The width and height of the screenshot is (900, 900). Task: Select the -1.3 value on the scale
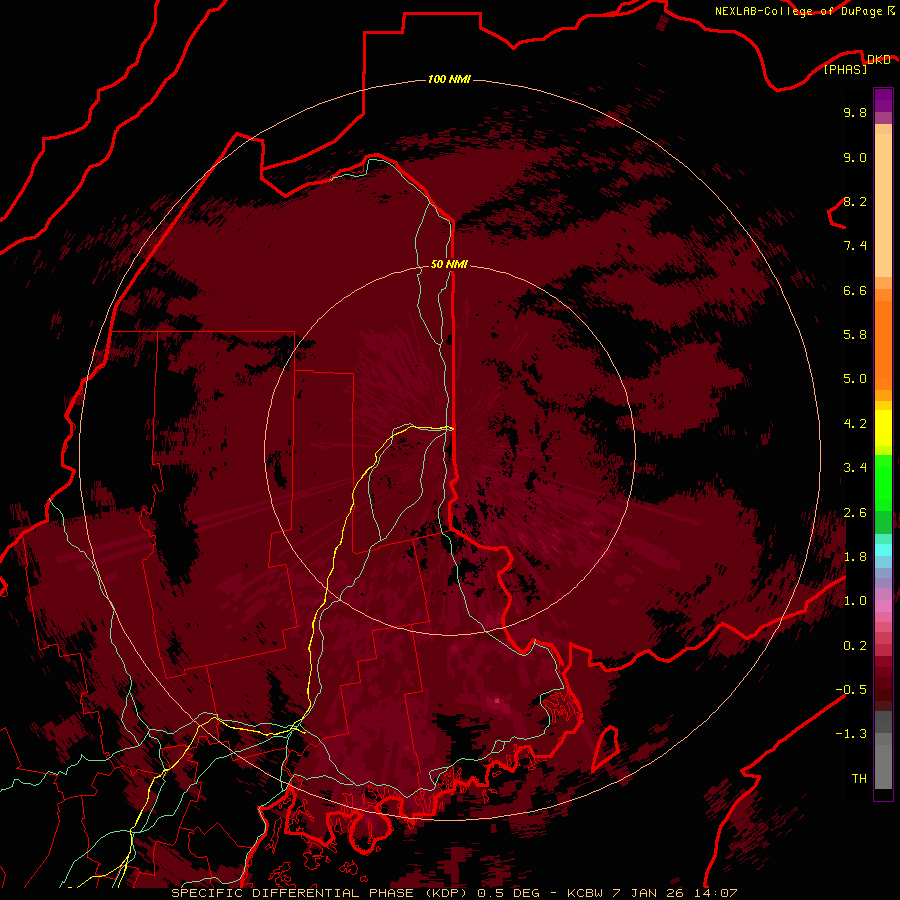(851, 734)
